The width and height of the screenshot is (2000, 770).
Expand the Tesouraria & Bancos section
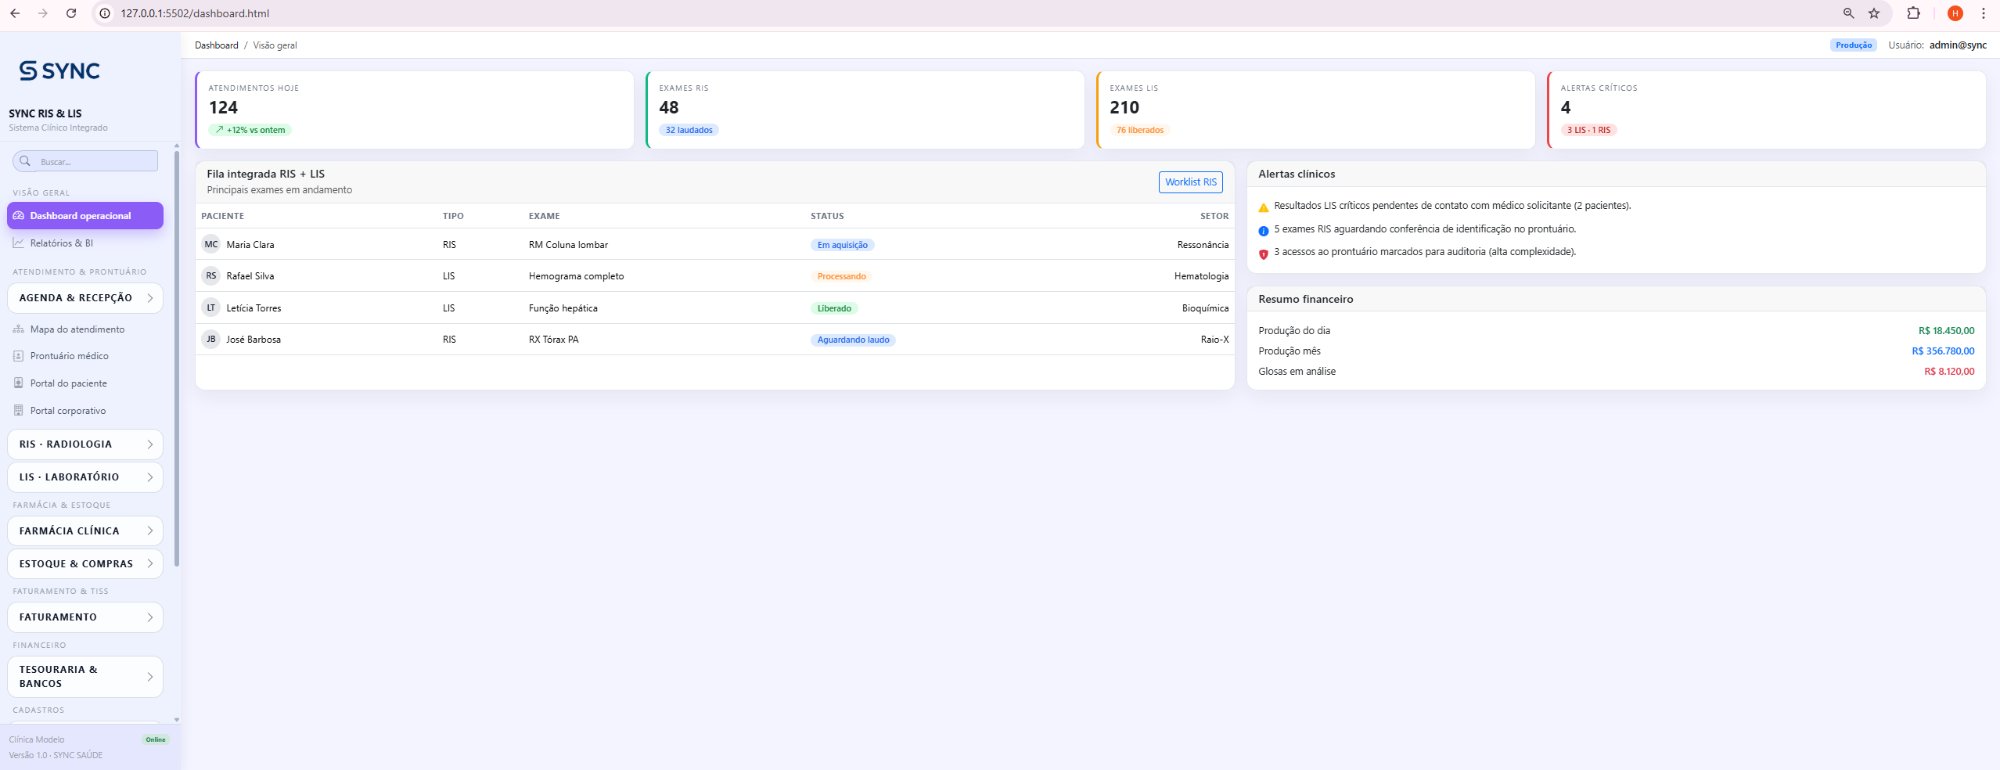point(85,677)
